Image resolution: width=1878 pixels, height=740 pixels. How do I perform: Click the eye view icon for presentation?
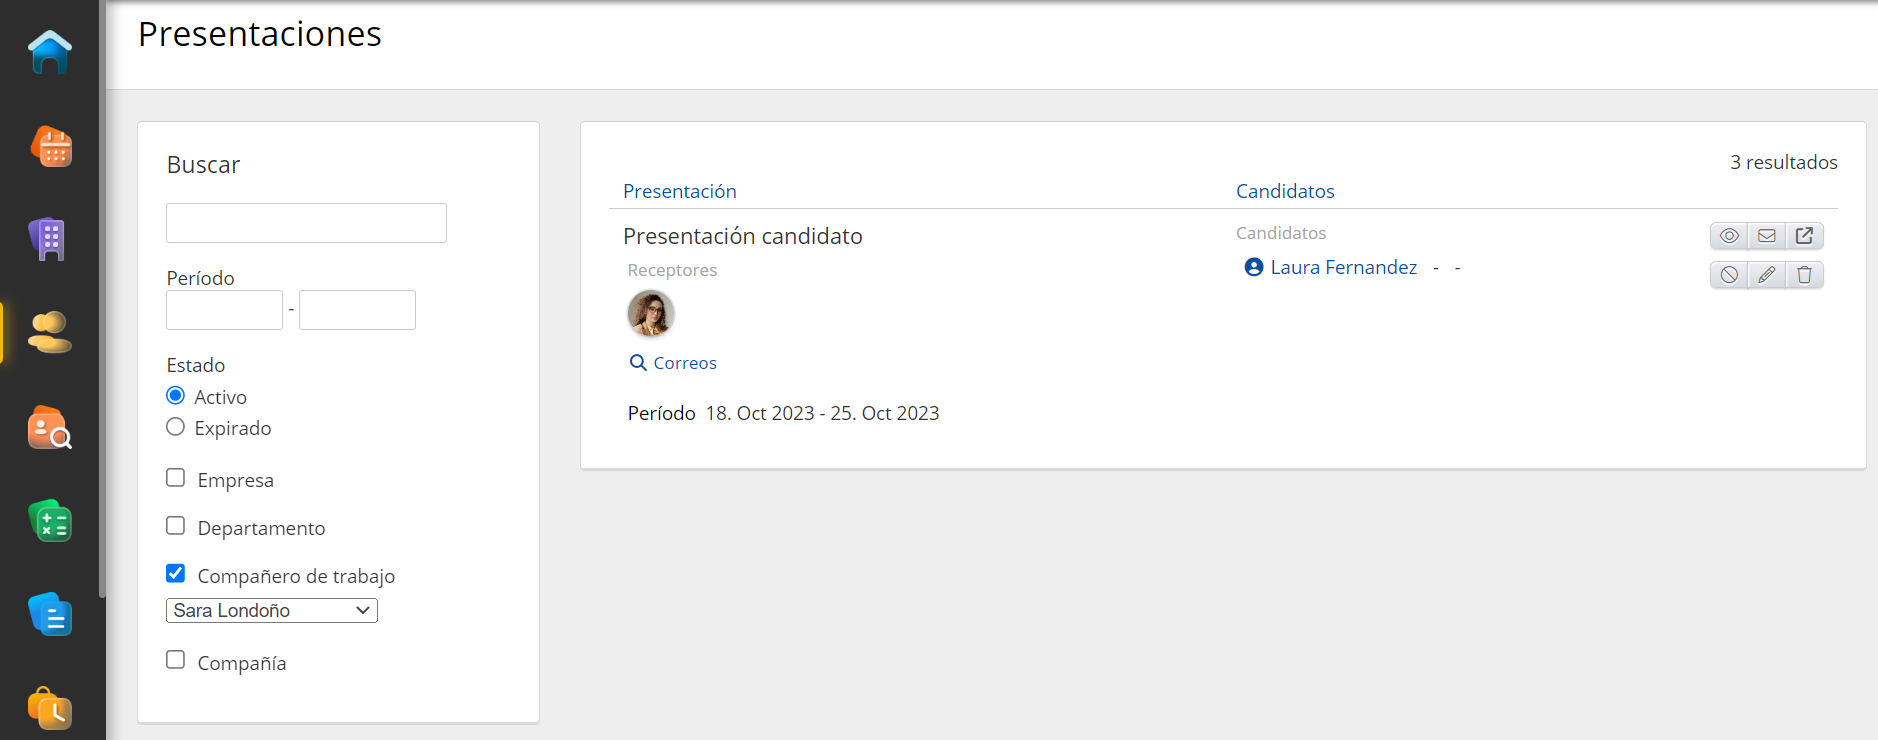[1729, 236]
